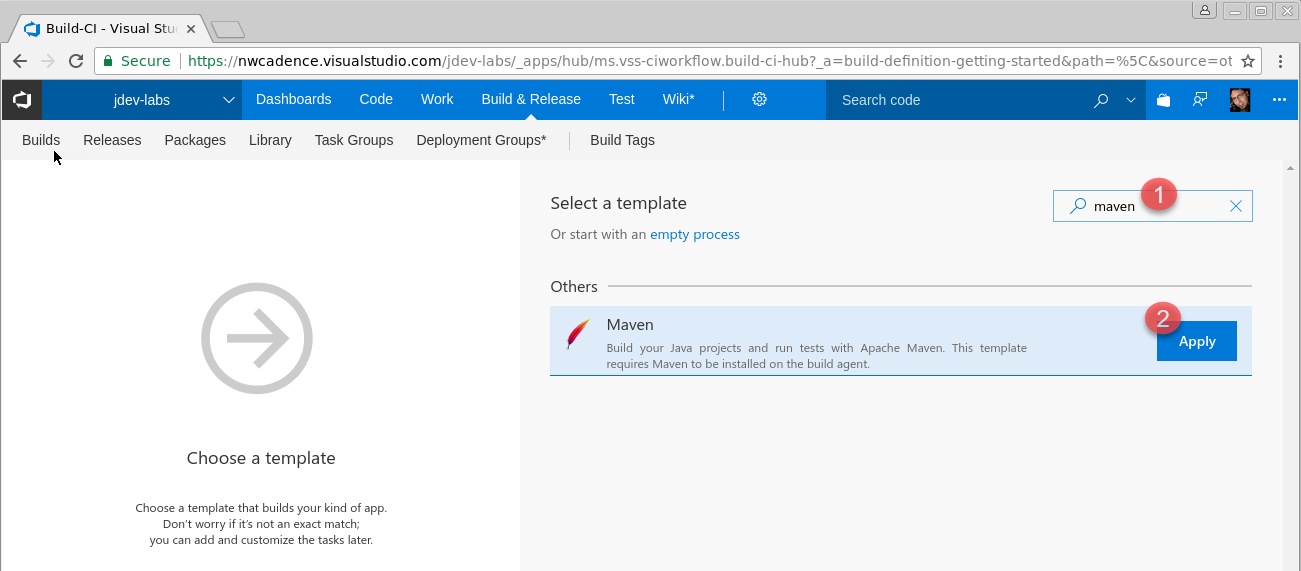1301x571 pixels.
Task: Open the Build Tags tab
Action: [x=622, y=140]
